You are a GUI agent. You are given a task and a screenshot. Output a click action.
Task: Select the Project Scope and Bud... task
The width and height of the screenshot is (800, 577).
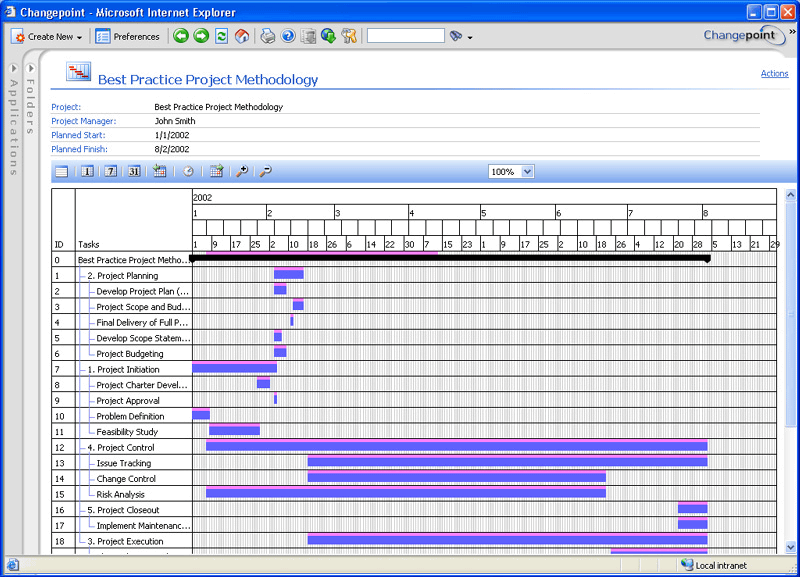point(143,307)
